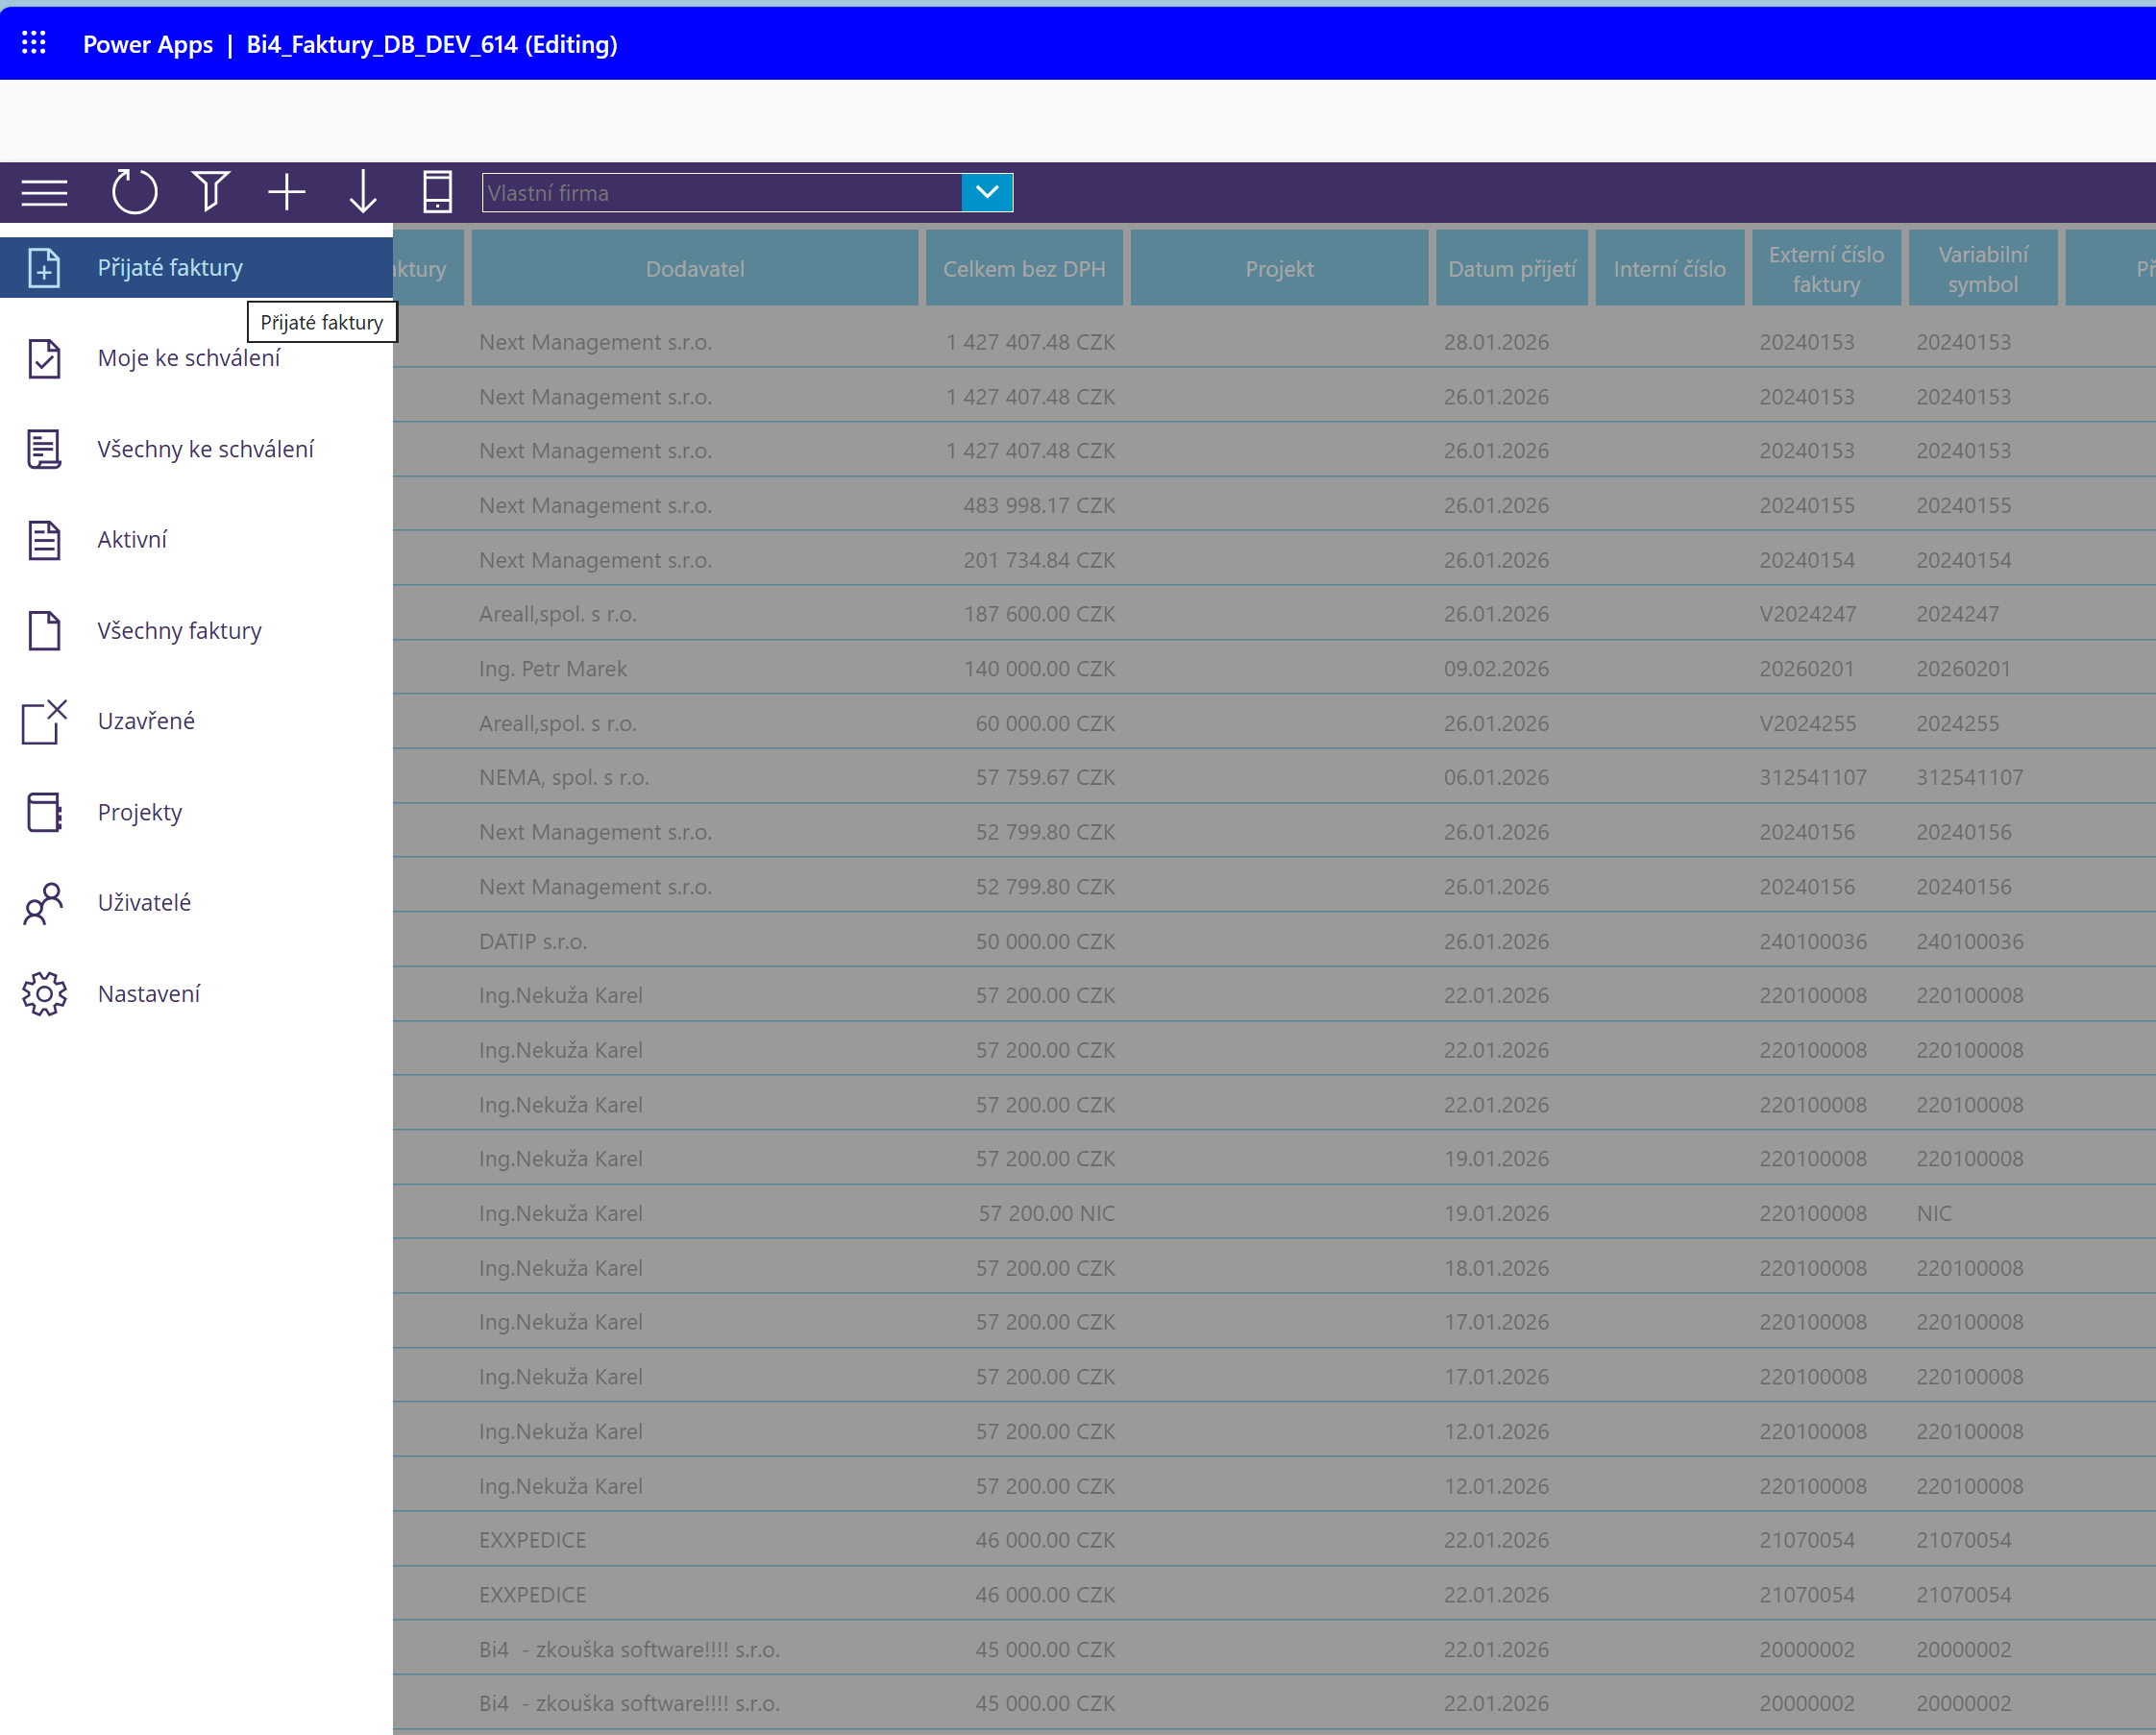Click the Uživatelé people icon
2156x1735 pixels.
(x=44, y=903)
